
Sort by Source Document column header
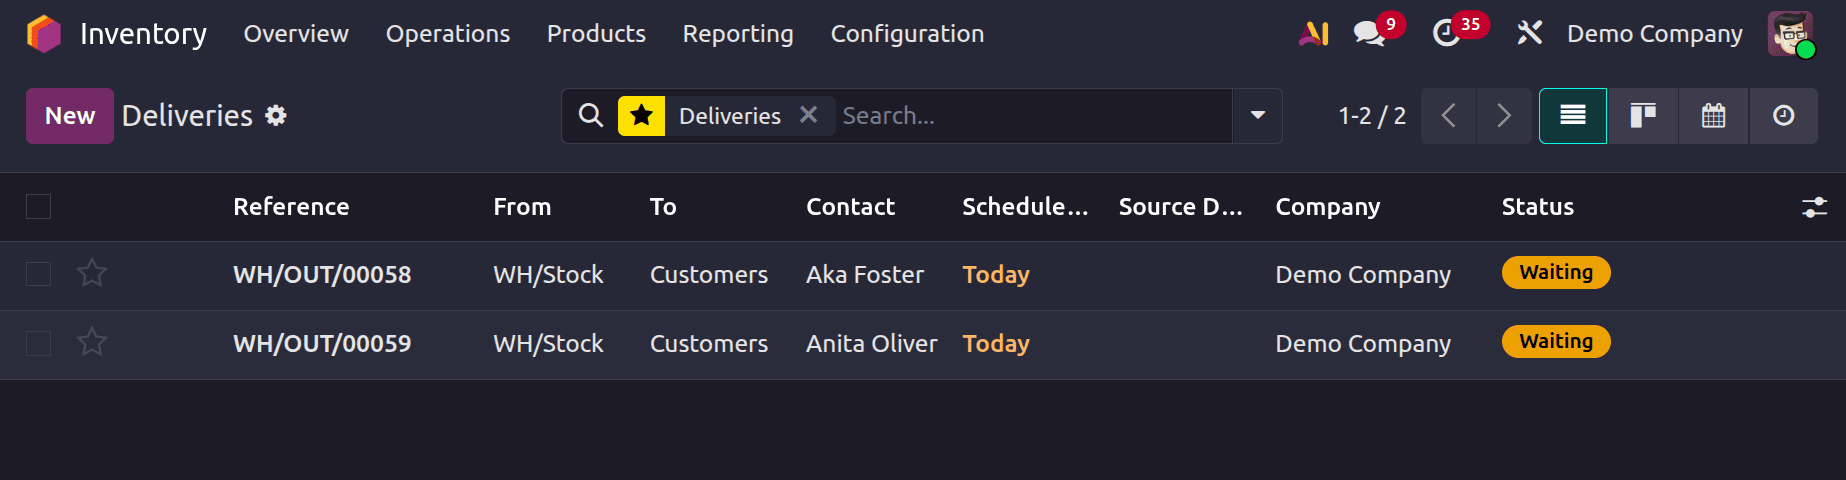coord(1181,207)
